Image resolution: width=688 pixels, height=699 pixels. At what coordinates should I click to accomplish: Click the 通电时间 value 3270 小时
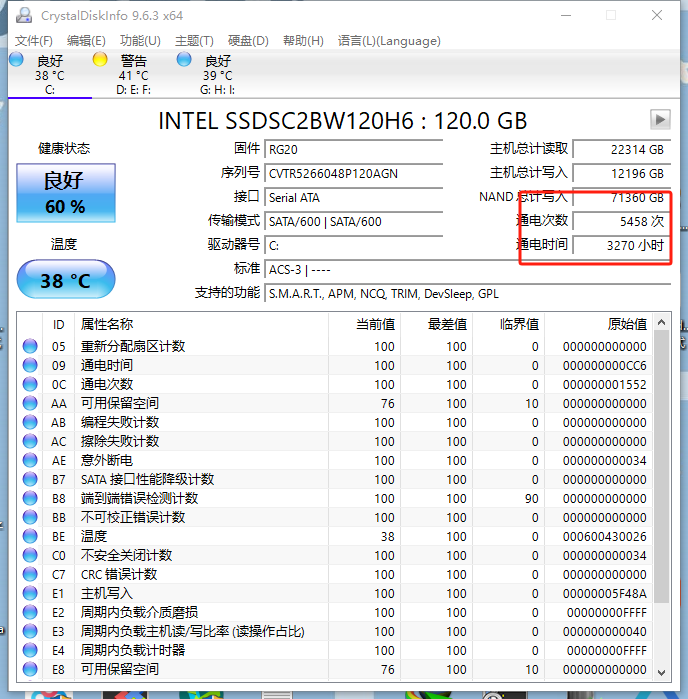622,246
